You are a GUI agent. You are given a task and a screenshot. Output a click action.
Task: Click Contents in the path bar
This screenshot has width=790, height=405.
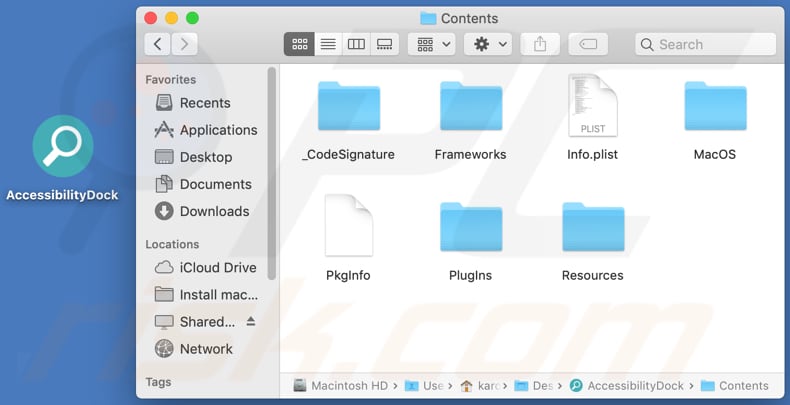[735, 386]
